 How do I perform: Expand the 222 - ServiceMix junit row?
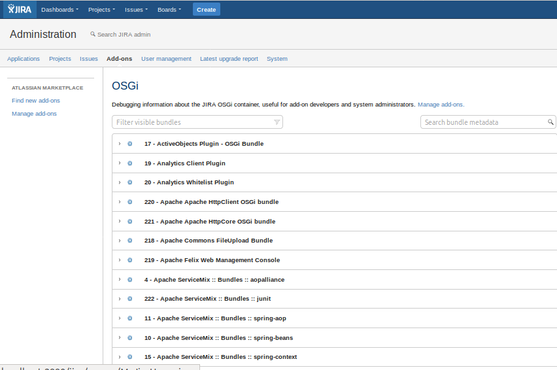pyautogui.click(x=120, y=299)
